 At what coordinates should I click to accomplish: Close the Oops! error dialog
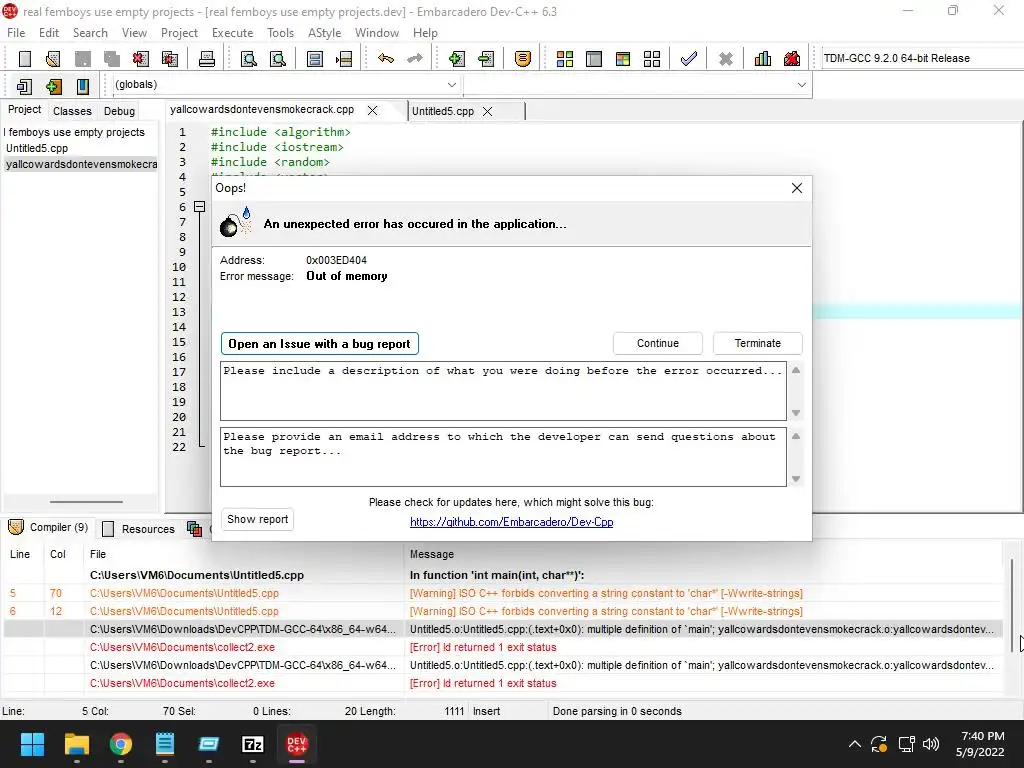pyautogui.click(x=797, y=188)
